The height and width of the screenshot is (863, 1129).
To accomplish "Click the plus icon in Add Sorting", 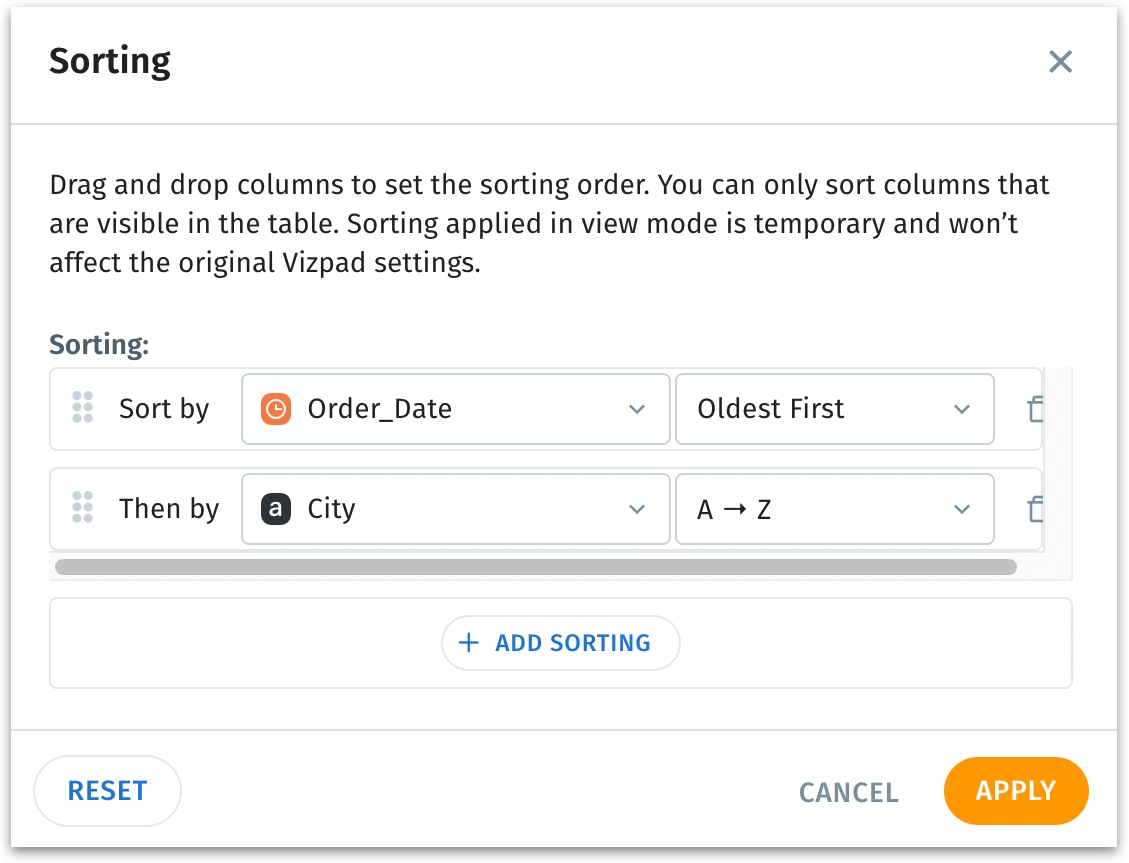I will click(468, 643).
